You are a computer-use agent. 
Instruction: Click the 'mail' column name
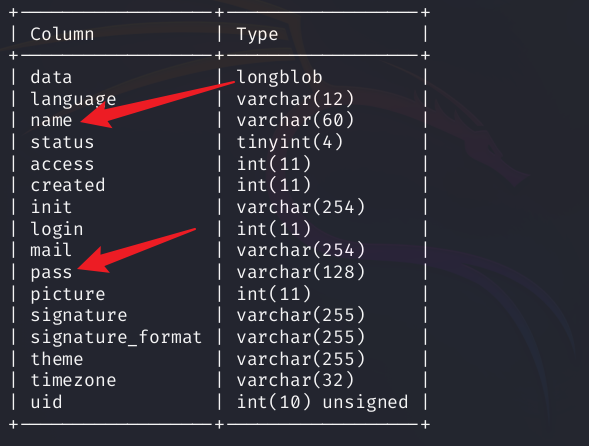pos(51,250)
